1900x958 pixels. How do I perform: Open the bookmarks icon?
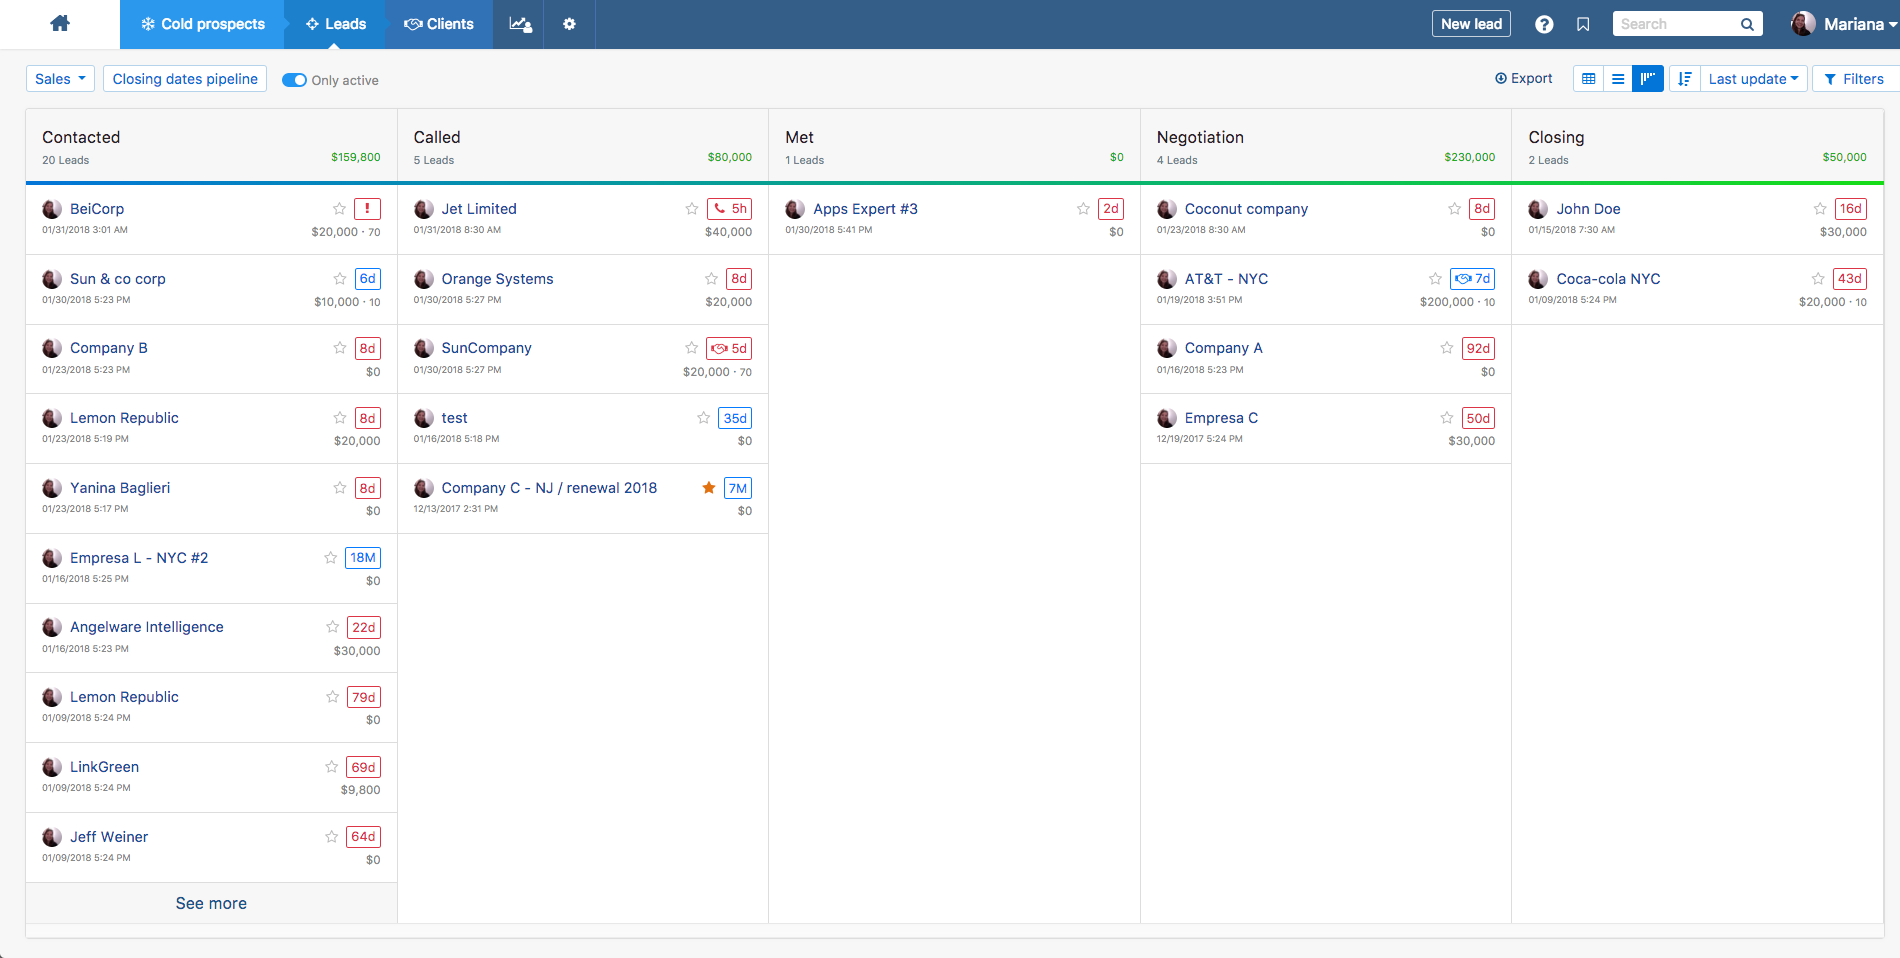pyautogui.click(x=1583, y=24)
